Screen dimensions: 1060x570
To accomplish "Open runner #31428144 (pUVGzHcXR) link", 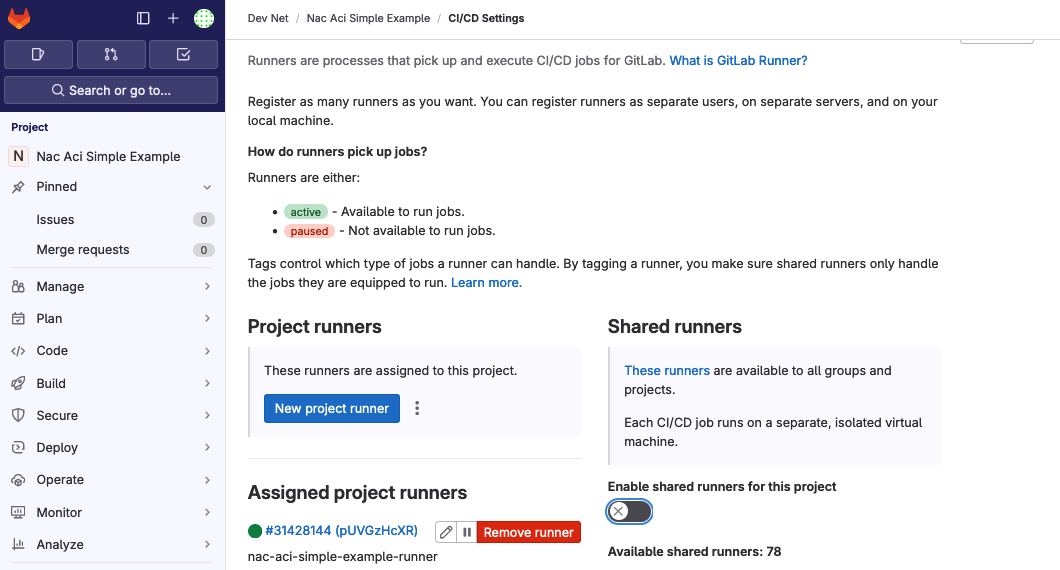I will 341,531.
